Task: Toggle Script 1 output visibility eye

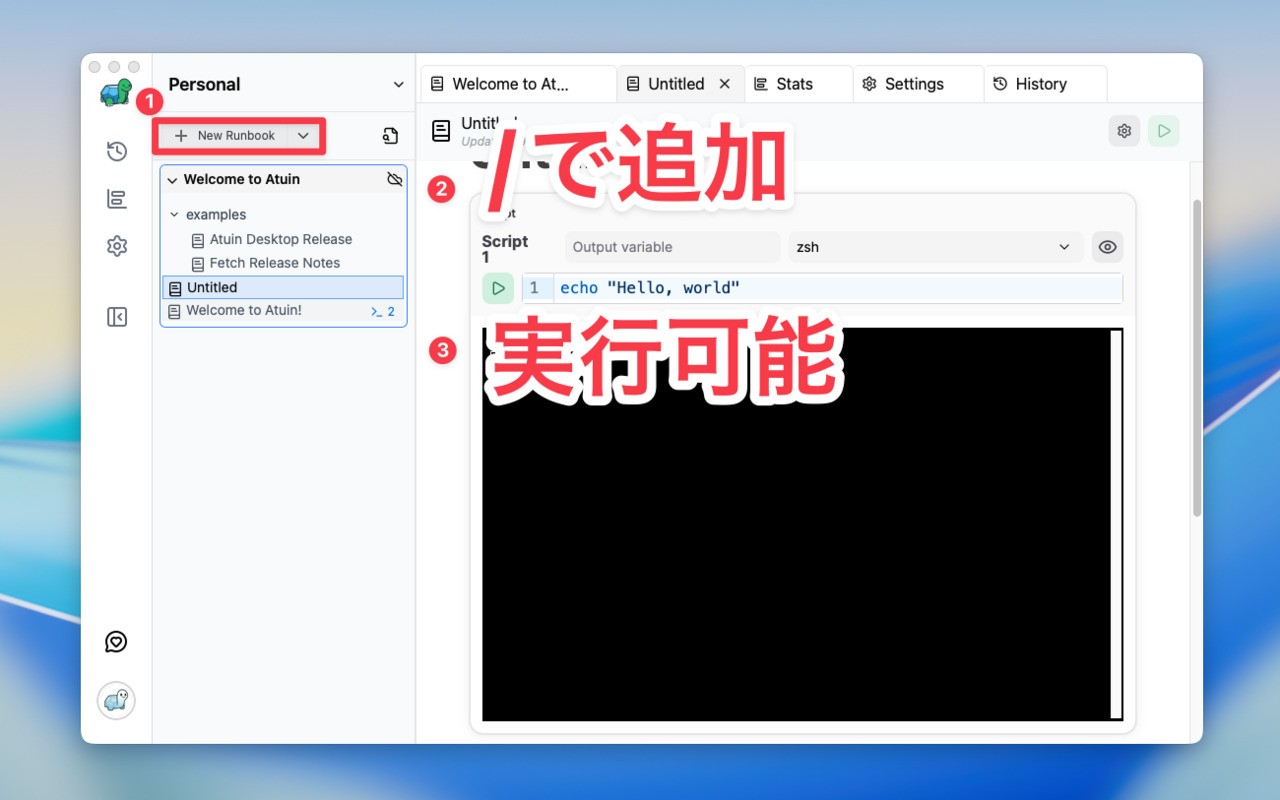Action: (x=1107, y=247)
